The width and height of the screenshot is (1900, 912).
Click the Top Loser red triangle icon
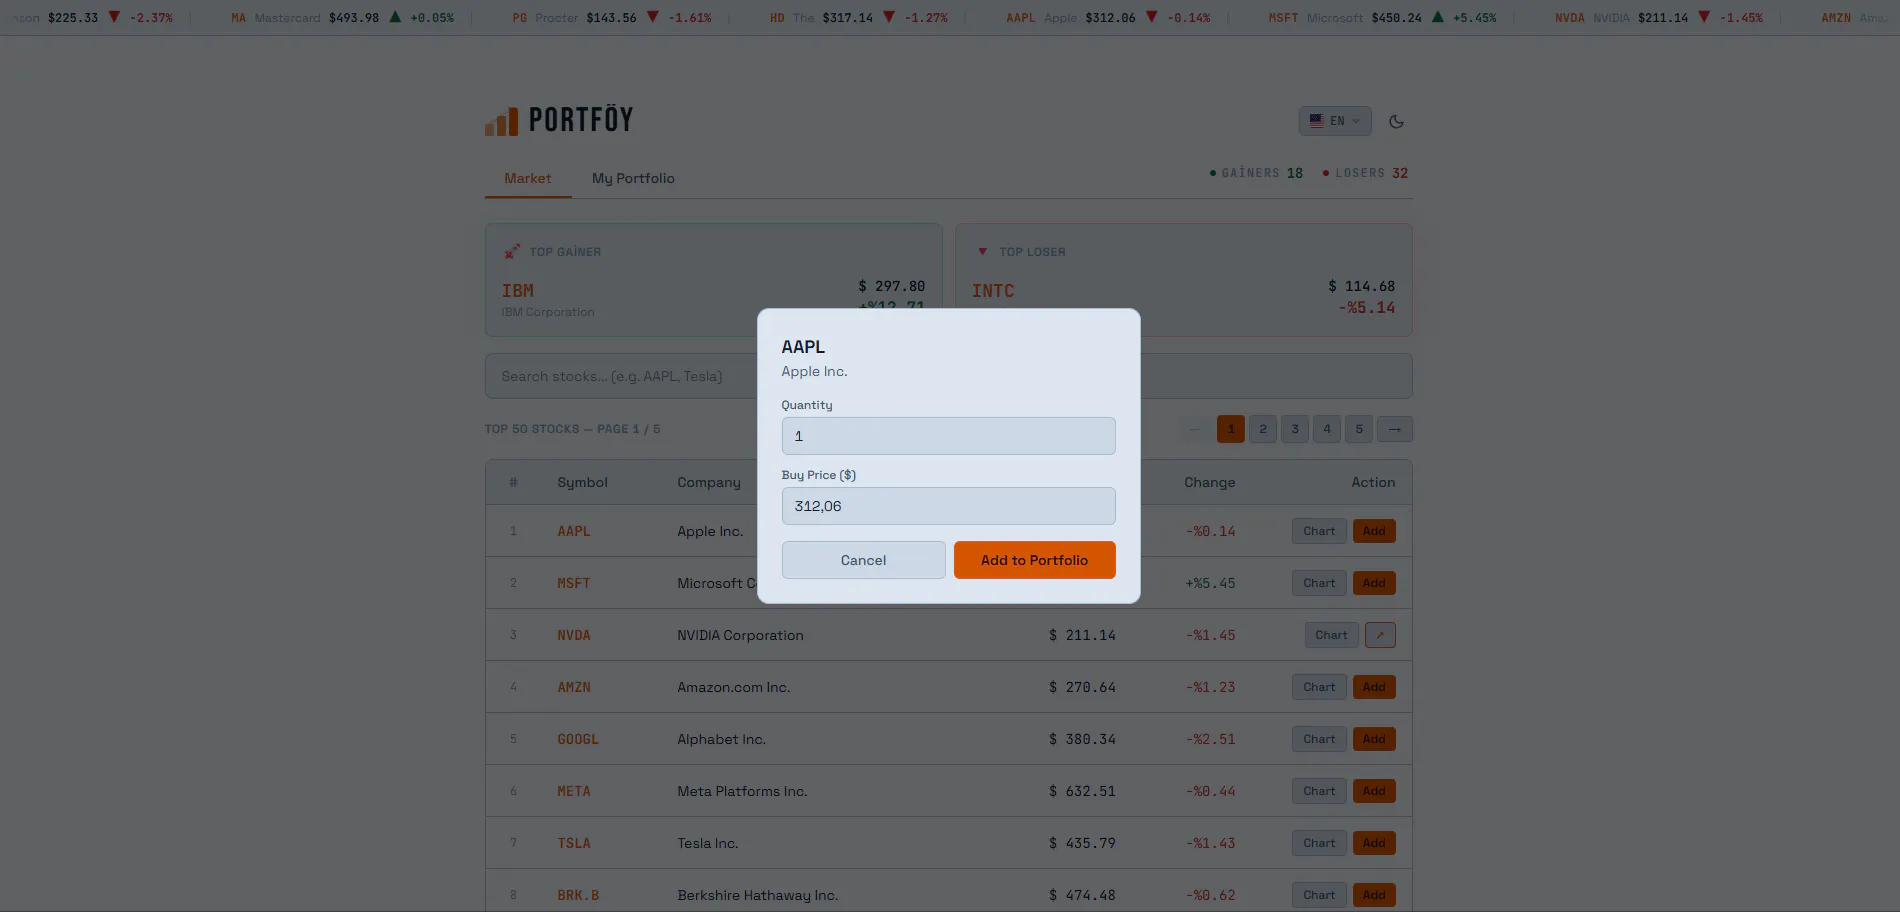point(982,252)
